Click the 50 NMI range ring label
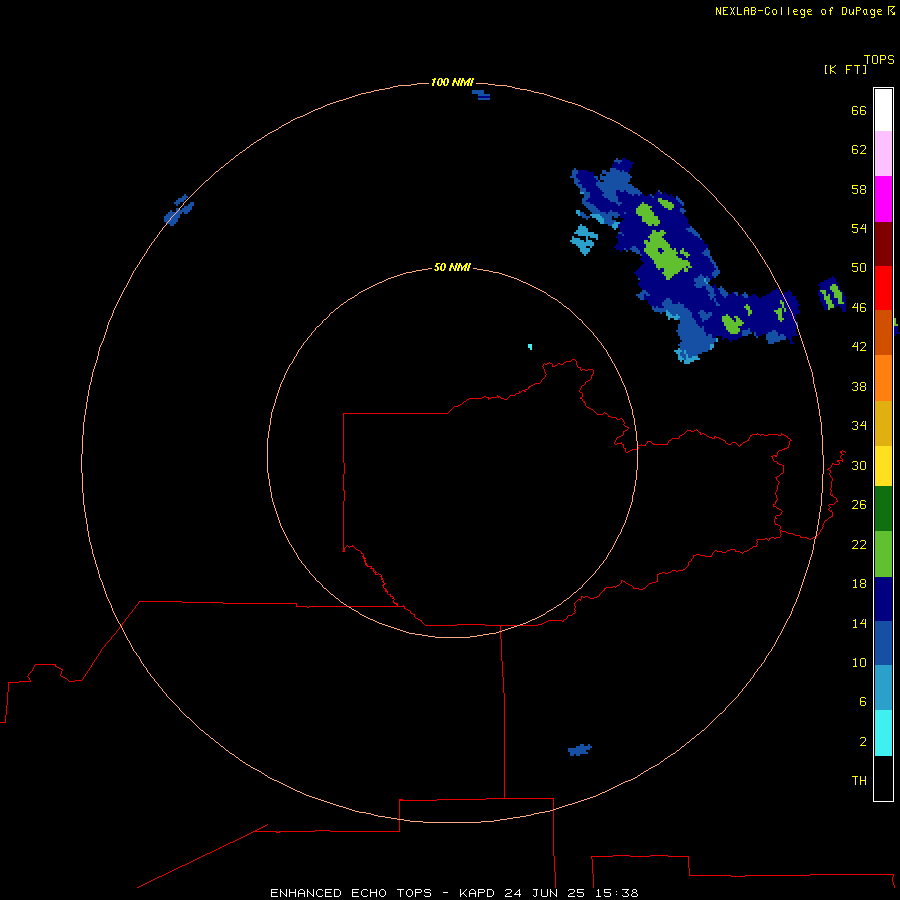Screen dimensions: 900x900 (452, 267)
